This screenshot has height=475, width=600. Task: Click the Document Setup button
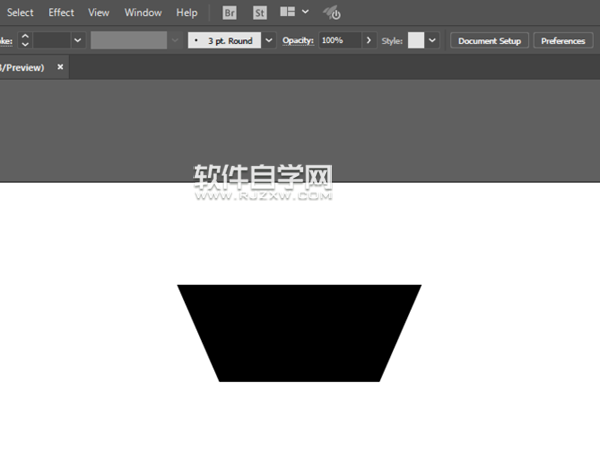489,41
